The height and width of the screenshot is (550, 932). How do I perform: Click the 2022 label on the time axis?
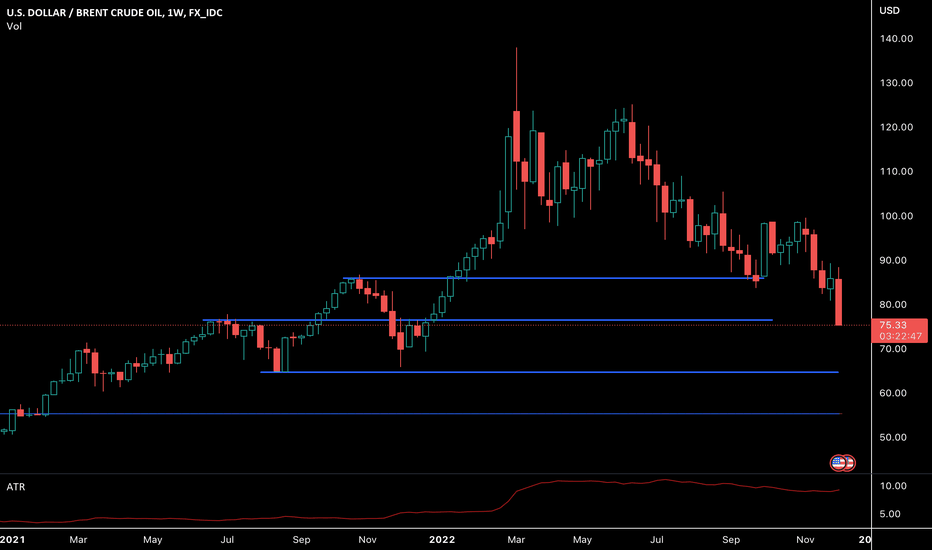(x=442, y=539)
